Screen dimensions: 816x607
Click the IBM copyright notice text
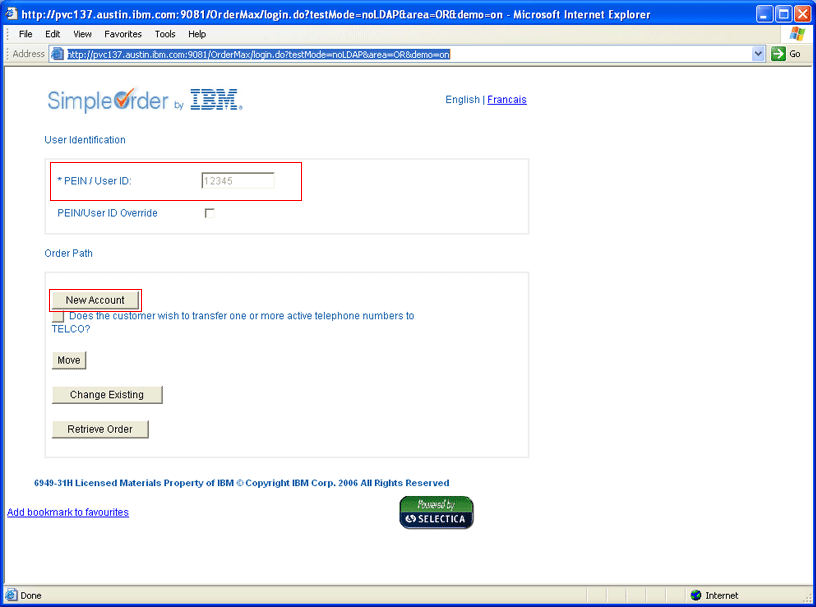241,483
